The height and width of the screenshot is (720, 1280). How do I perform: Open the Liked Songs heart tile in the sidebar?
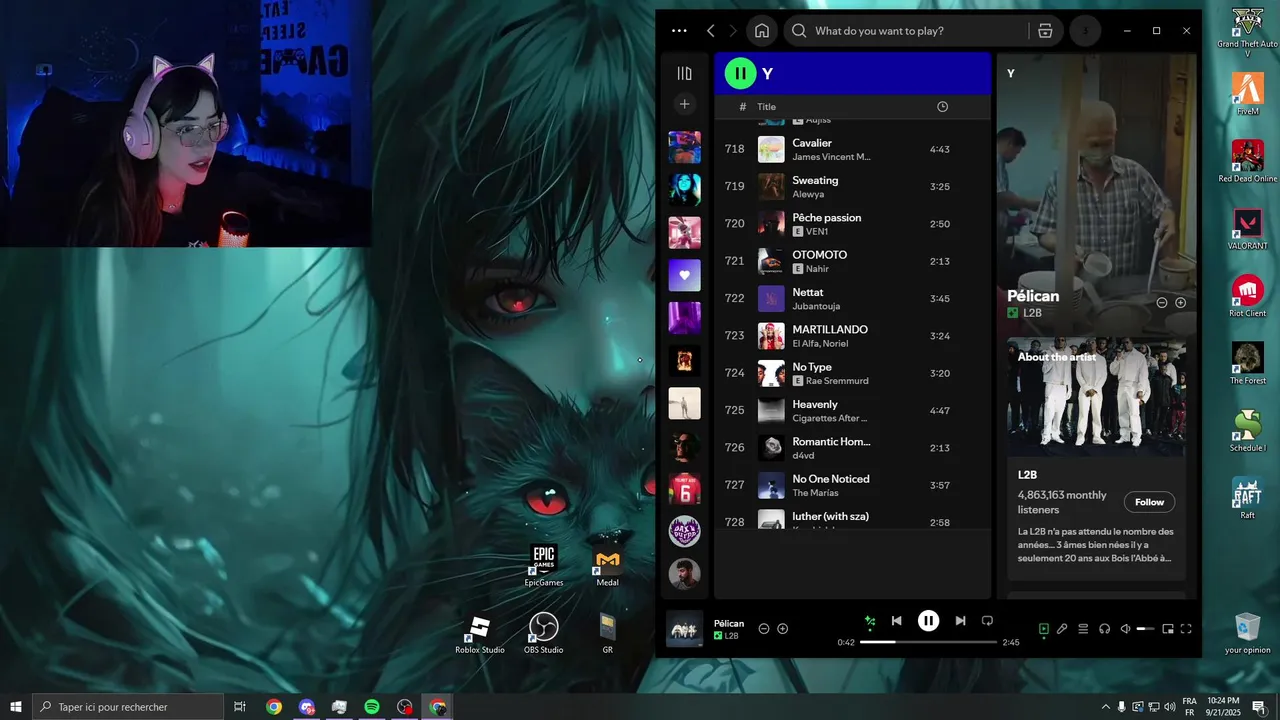point(684,275)
